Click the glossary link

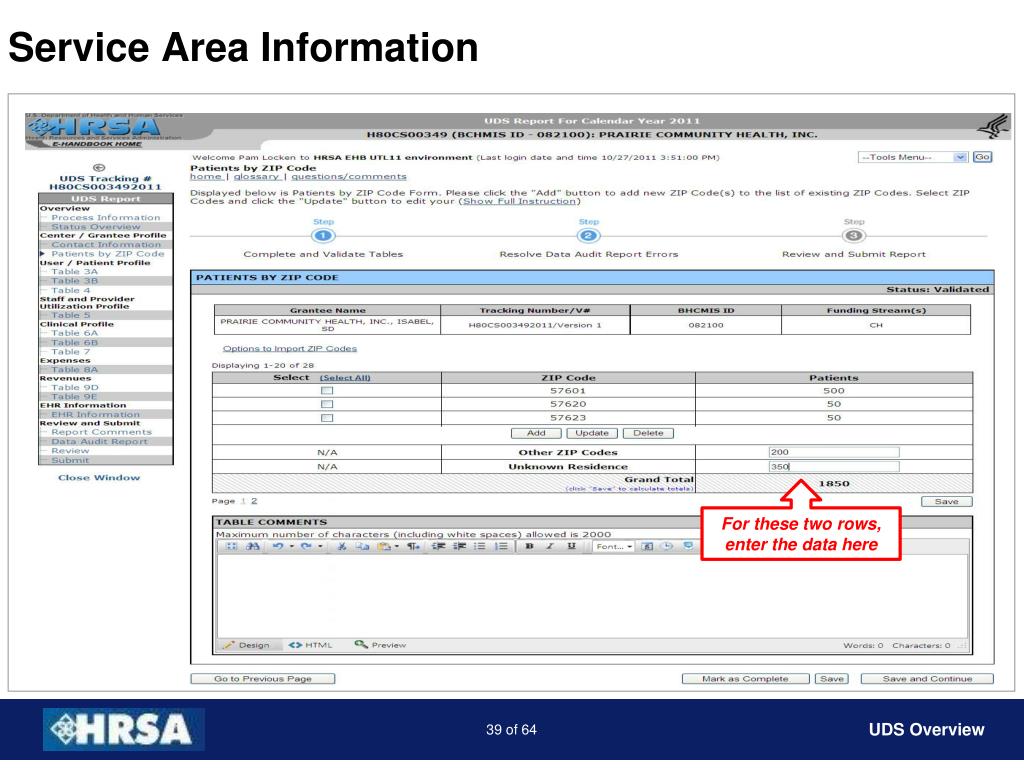[256, 176]
